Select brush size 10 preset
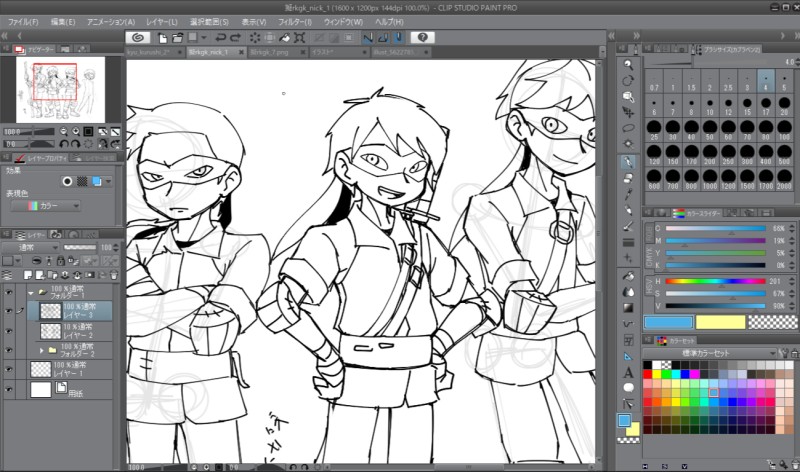The width and height of the screenshot is (800, 472). [x=710, y=106]
